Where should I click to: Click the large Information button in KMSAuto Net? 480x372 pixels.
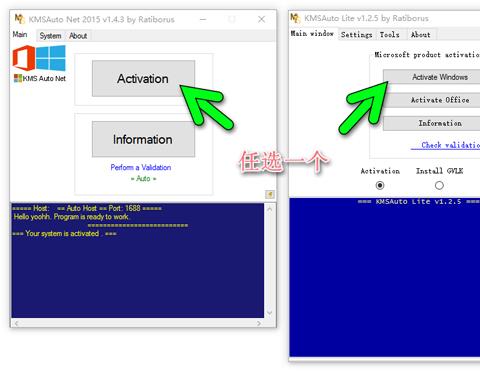143,139
